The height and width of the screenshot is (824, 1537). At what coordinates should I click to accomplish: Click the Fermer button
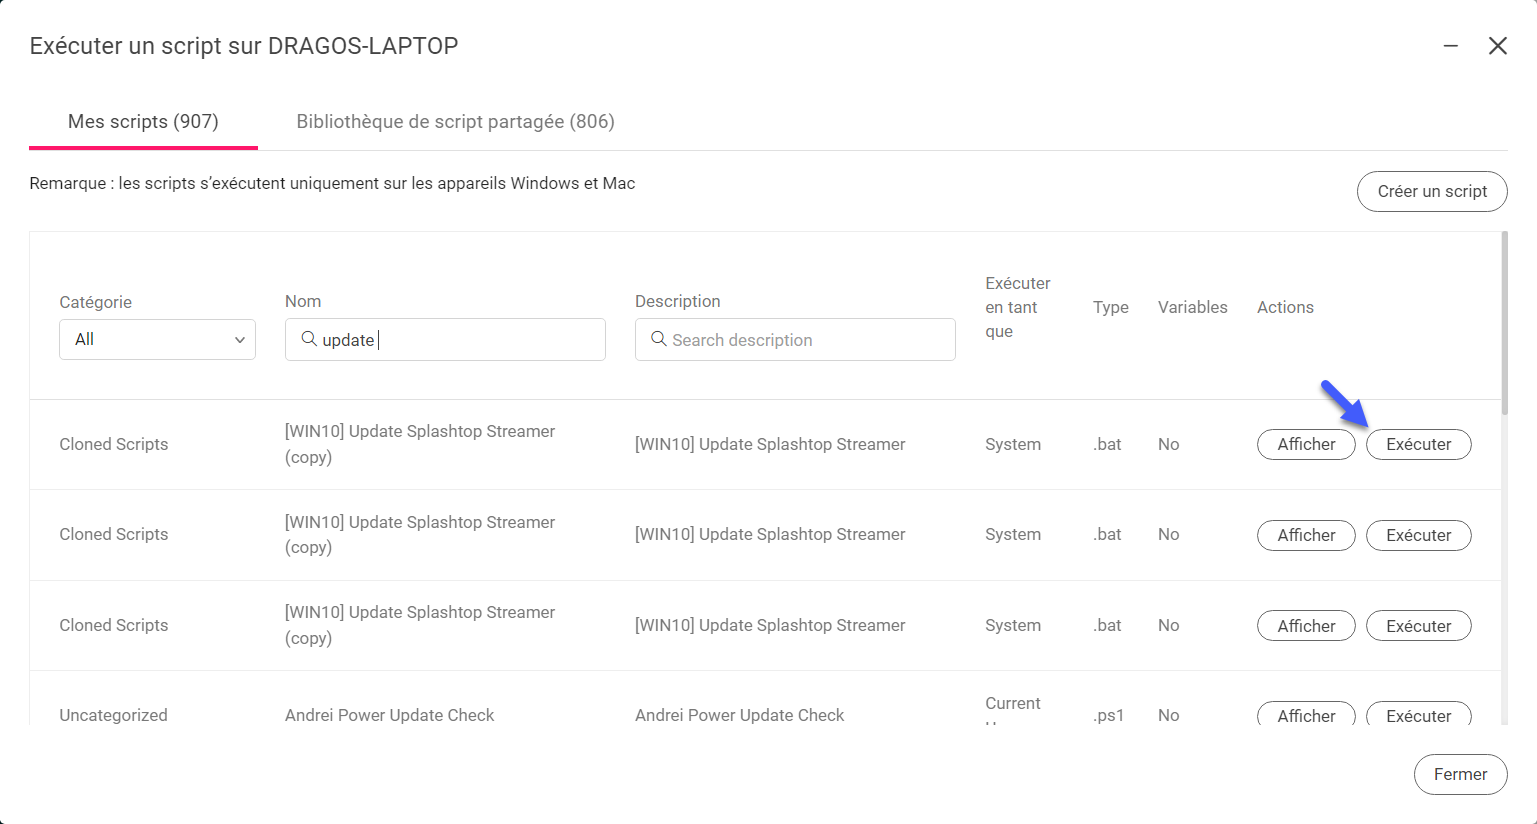click(1460, 774)
